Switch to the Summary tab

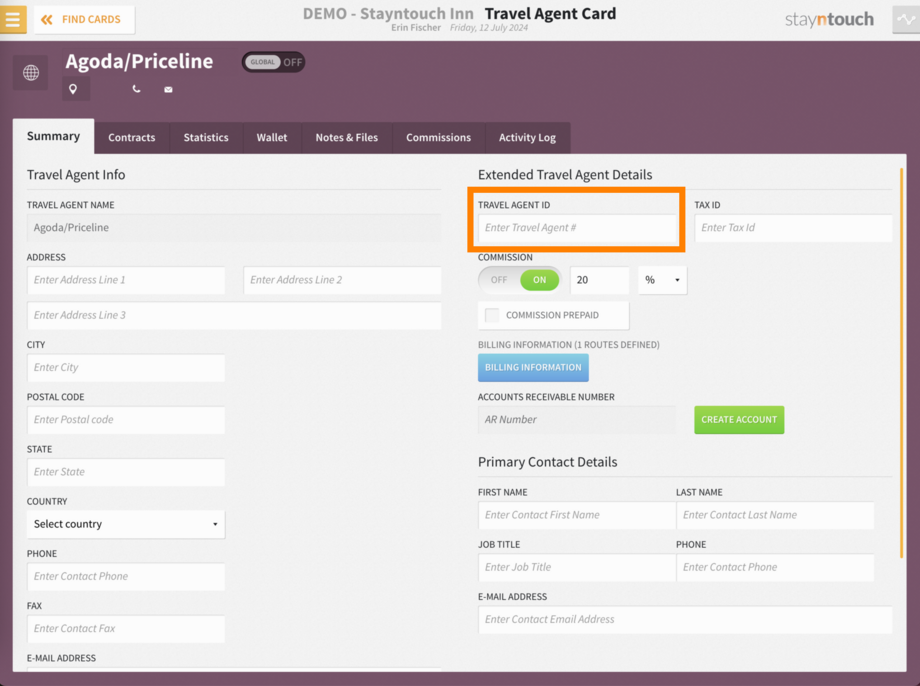point(53,136)
